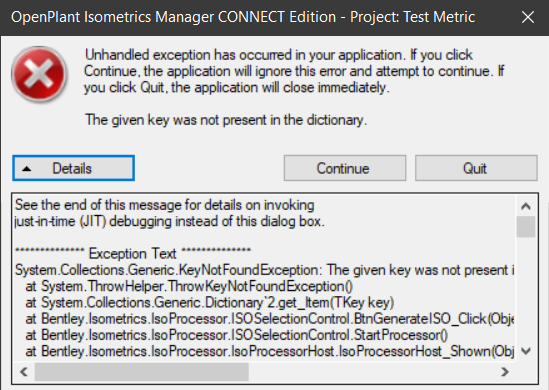Click the vertical scrollbar up arrow
This screenshot has width=549, height=390.
pyautogui.click(x=526, y=206)
